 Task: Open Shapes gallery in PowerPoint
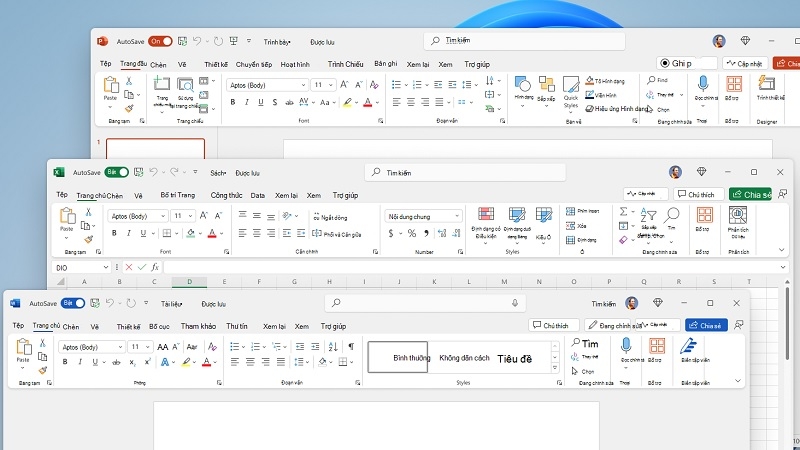click(x=523, y=84)
